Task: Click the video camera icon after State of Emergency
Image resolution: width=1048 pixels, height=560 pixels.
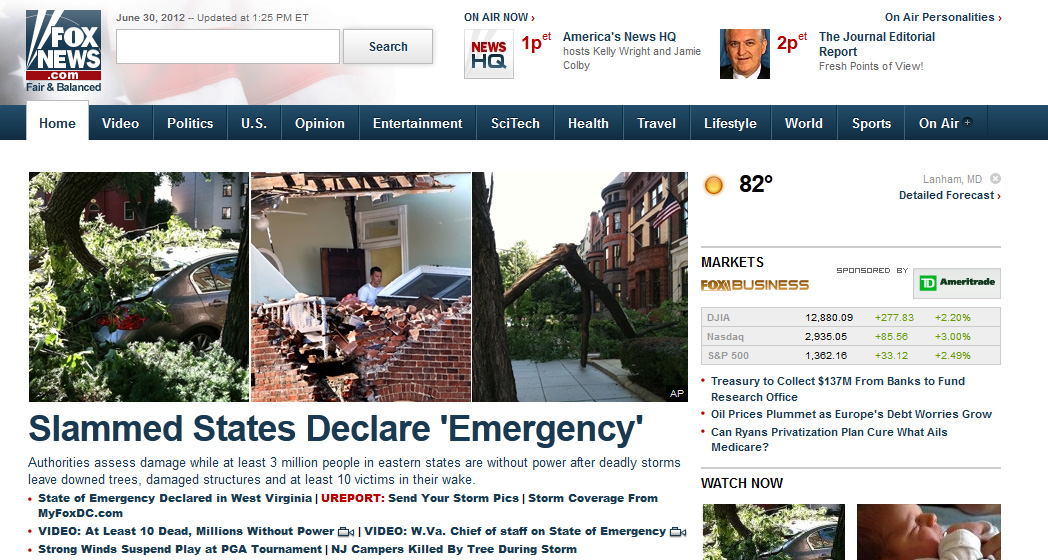Action: (678, 532)
